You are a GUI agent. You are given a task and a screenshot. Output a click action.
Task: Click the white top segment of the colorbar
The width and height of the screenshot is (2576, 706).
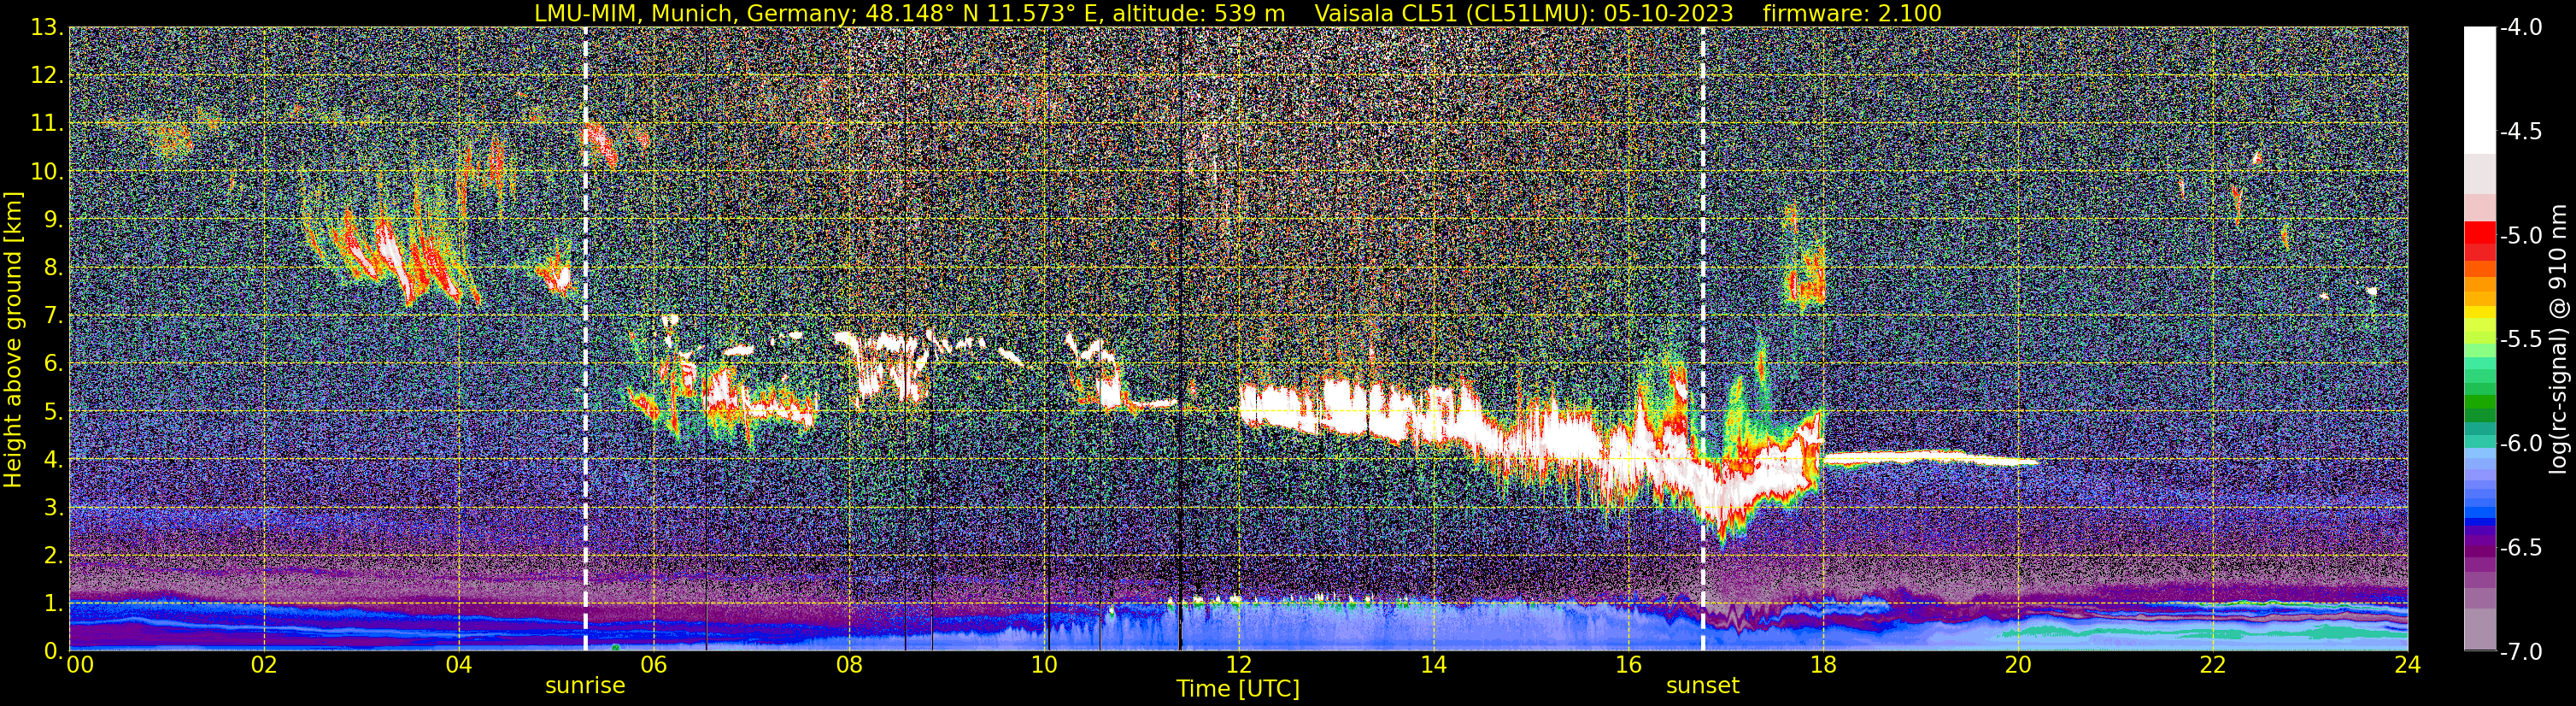(2480, 90)
